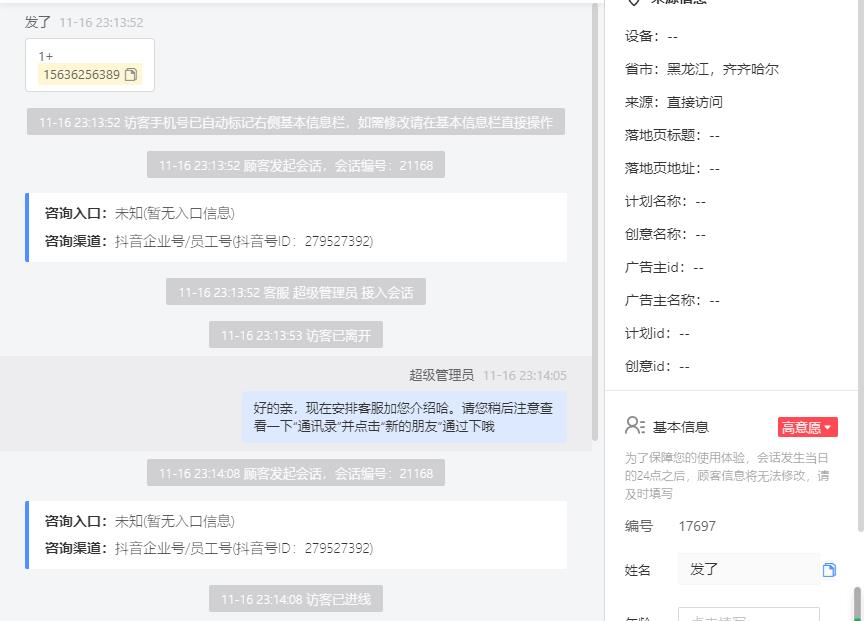Click the 访客手机号已自动标记 system notice
The width and height of the screenshot is (864, 621).
(x=296, y=122)
